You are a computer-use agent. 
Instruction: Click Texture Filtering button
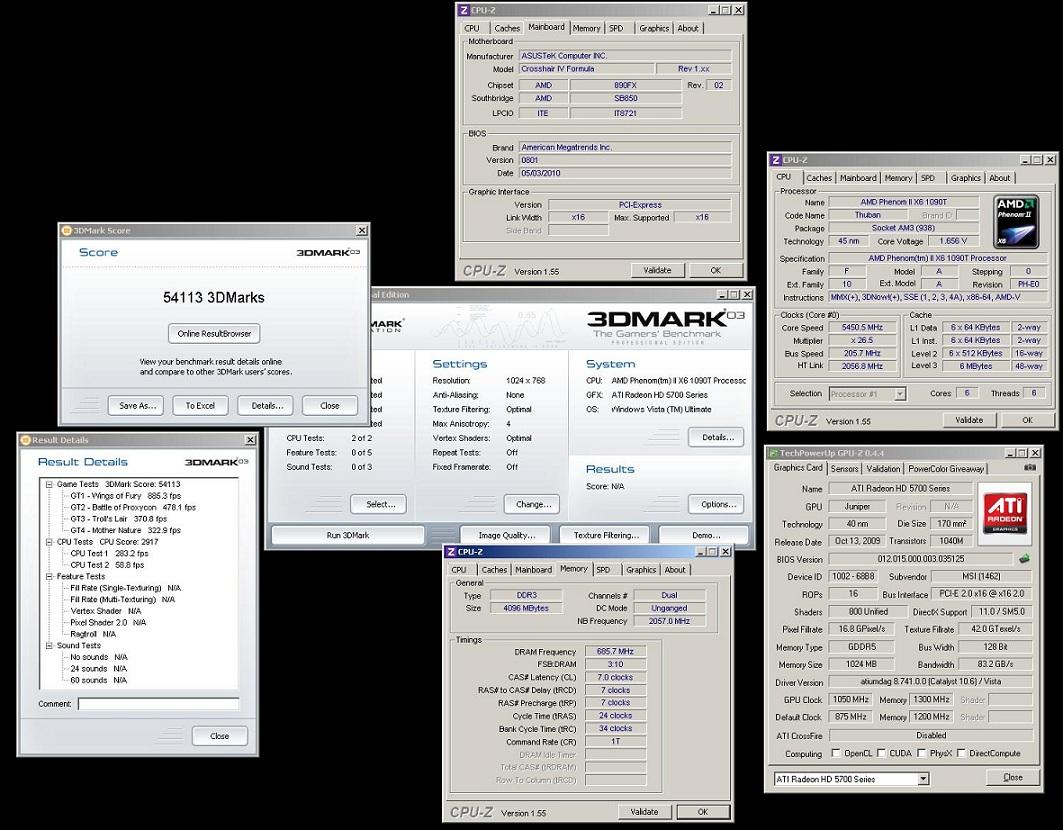tap(605, 535)
